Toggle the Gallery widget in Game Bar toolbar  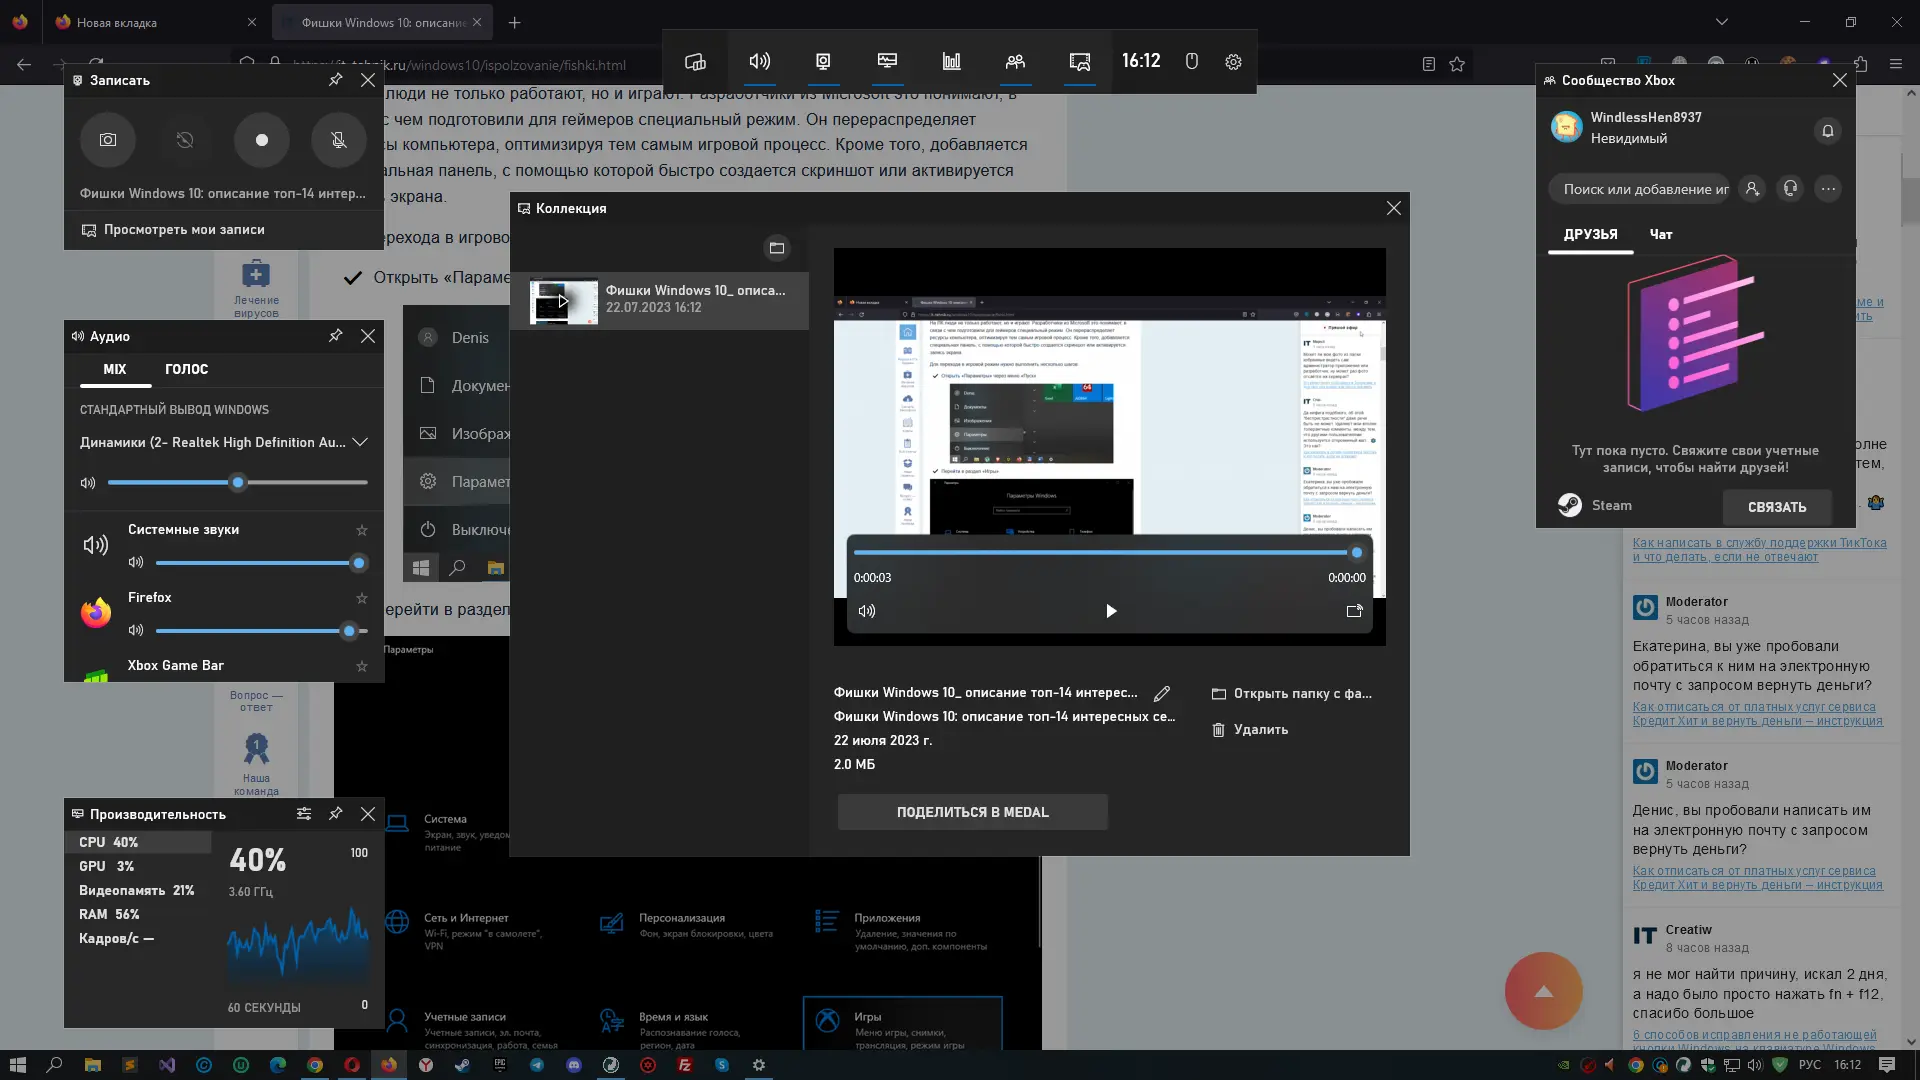click(x=1080, y=62)
